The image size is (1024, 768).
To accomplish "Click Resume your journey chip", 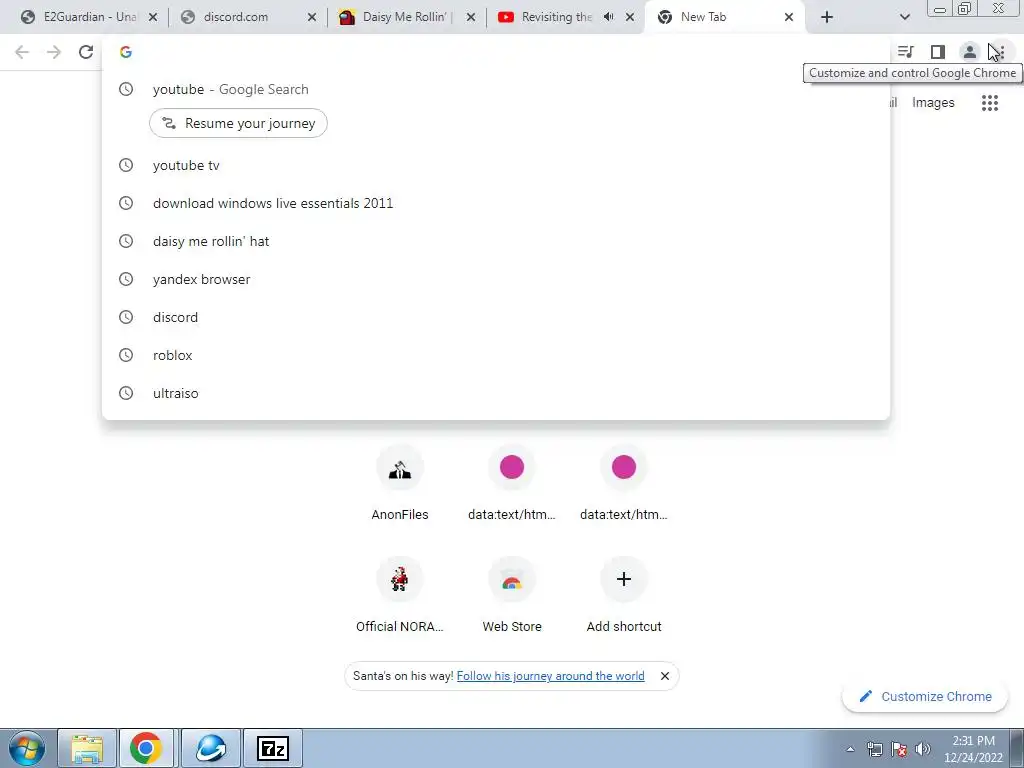I will pyautogui.click(x=238, y=123).
